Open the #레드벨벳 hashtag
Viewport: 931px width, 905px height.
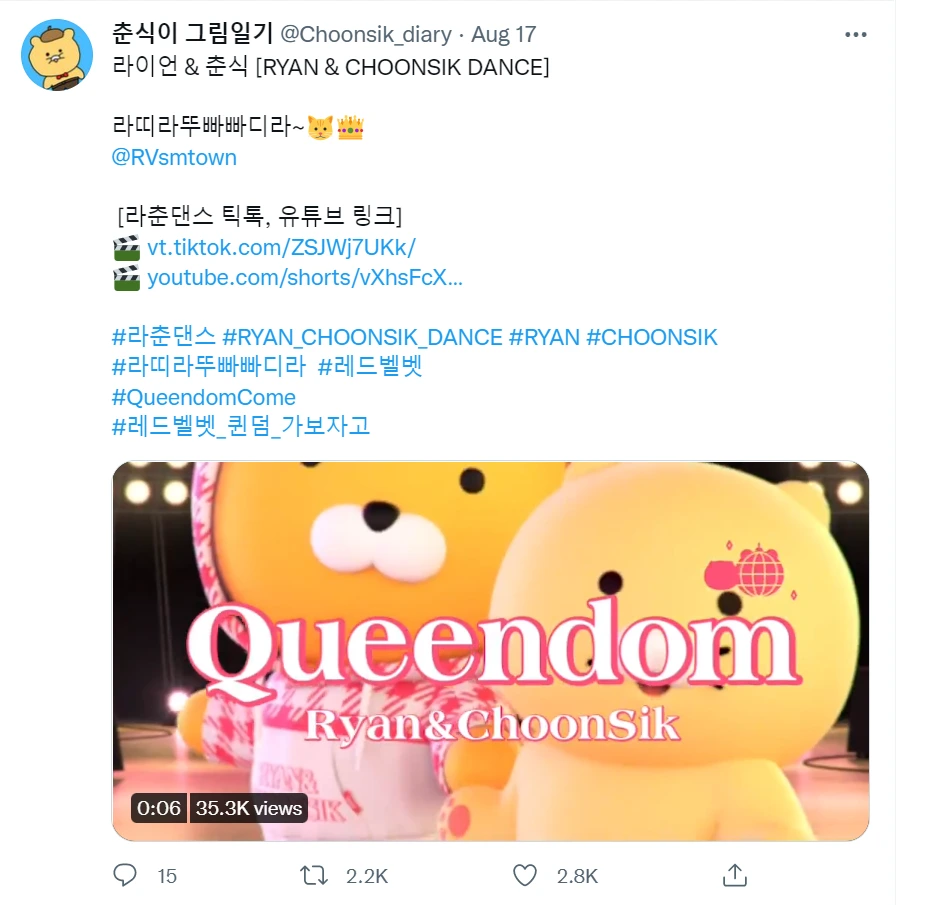370,366
